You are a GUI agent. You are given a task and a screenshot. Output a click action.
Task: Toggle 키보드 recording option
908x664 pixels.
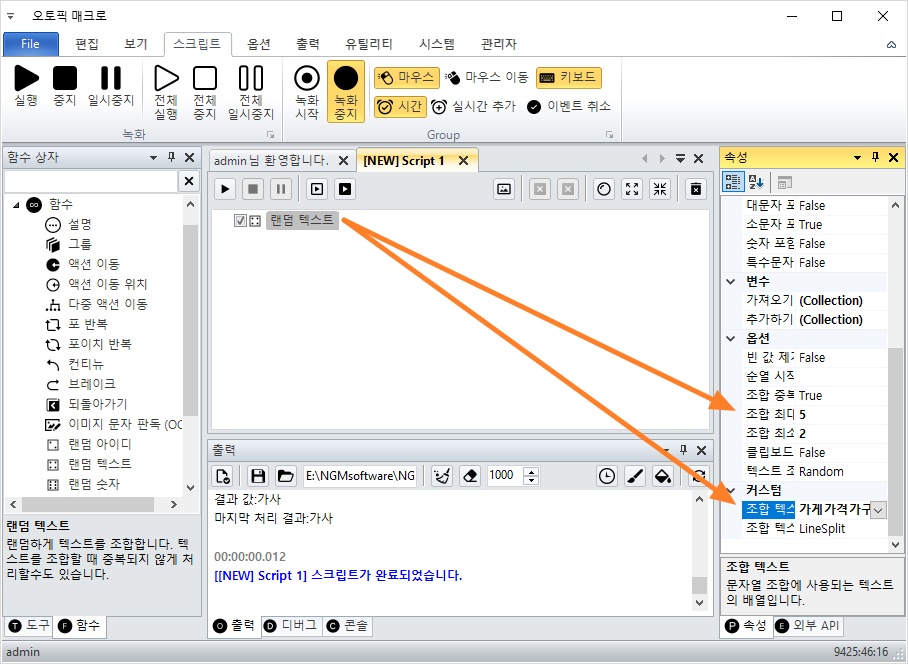point(569,77)
